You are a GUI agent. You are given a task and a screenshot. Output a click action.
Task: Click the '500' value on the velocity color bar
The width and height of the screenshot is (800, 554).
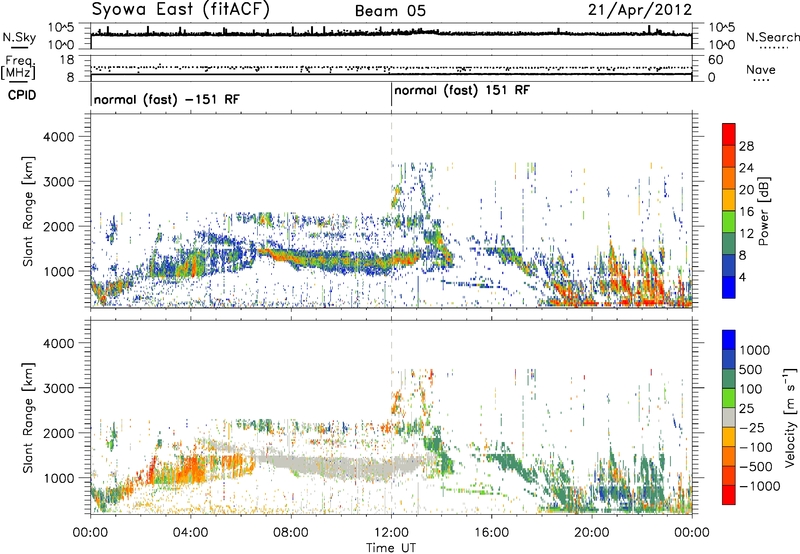click(751, 370)
